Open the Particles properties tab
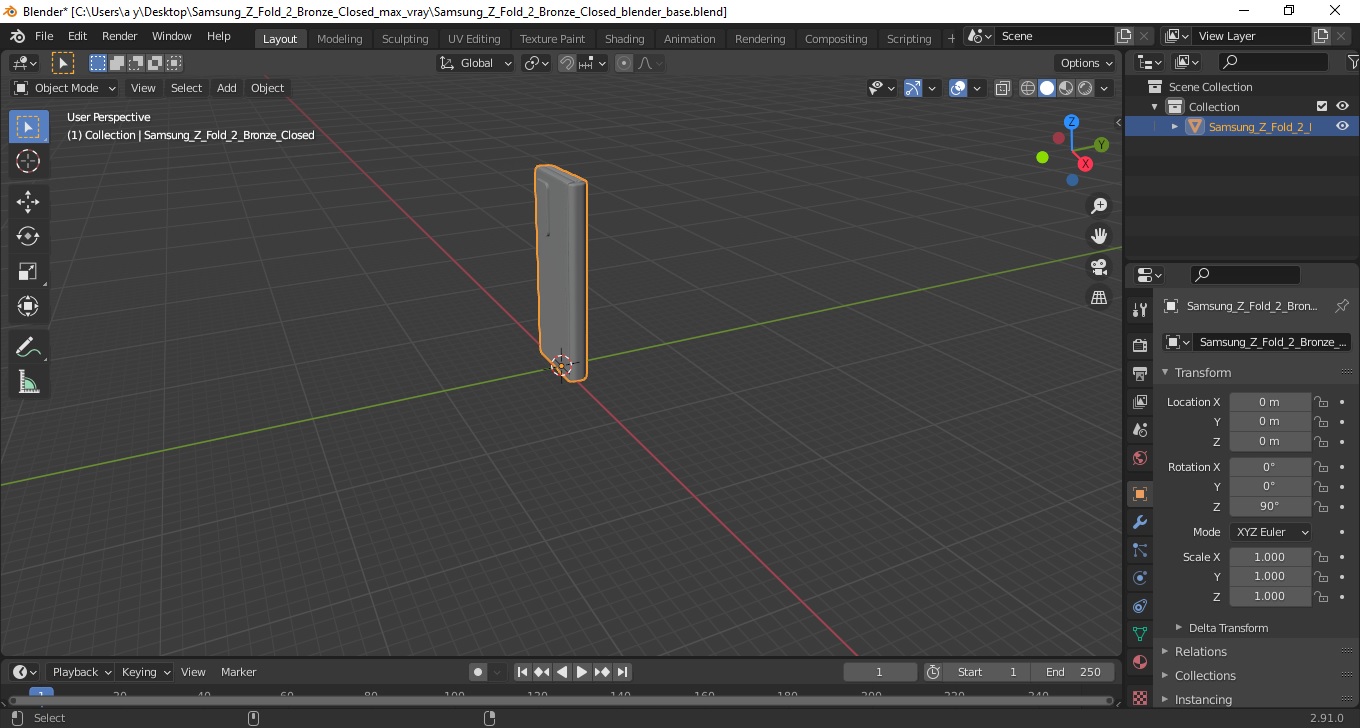This screenshot has width=1360, height=728. pyautogui.click(x=1139, y=550)
